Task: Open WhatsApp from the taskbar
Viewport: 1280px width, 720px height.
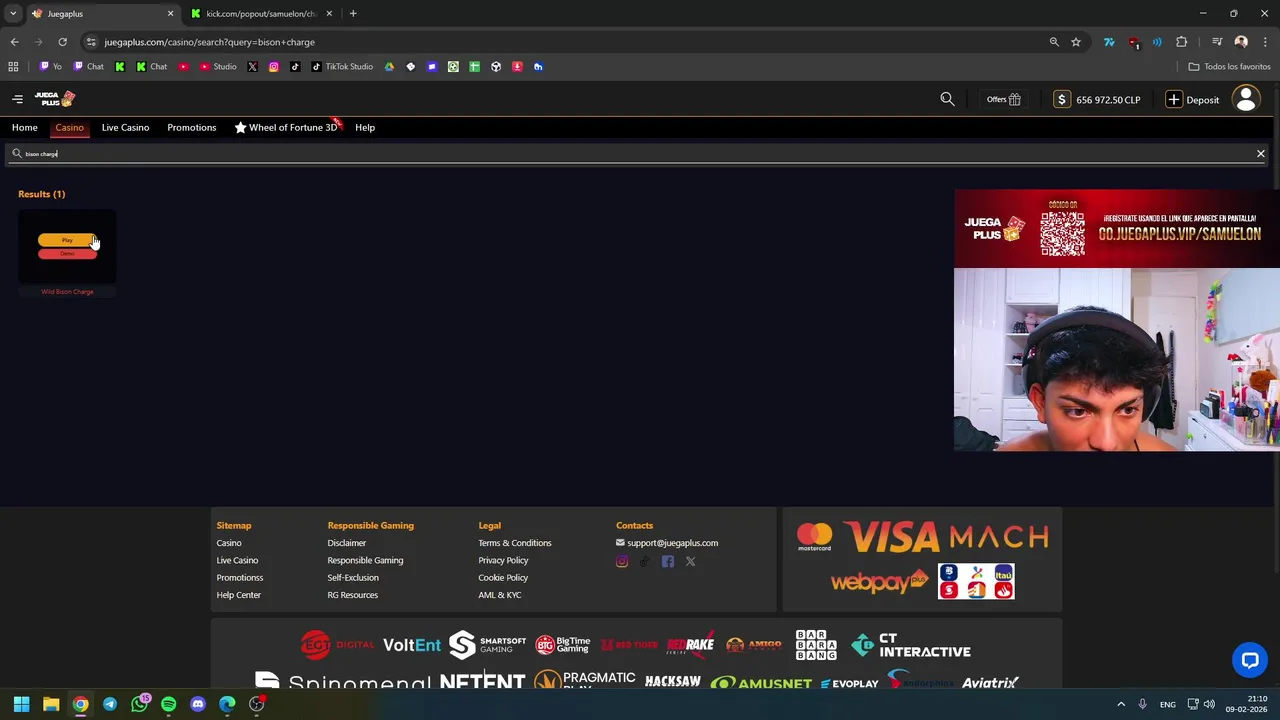Action: [x=139, y=704]
